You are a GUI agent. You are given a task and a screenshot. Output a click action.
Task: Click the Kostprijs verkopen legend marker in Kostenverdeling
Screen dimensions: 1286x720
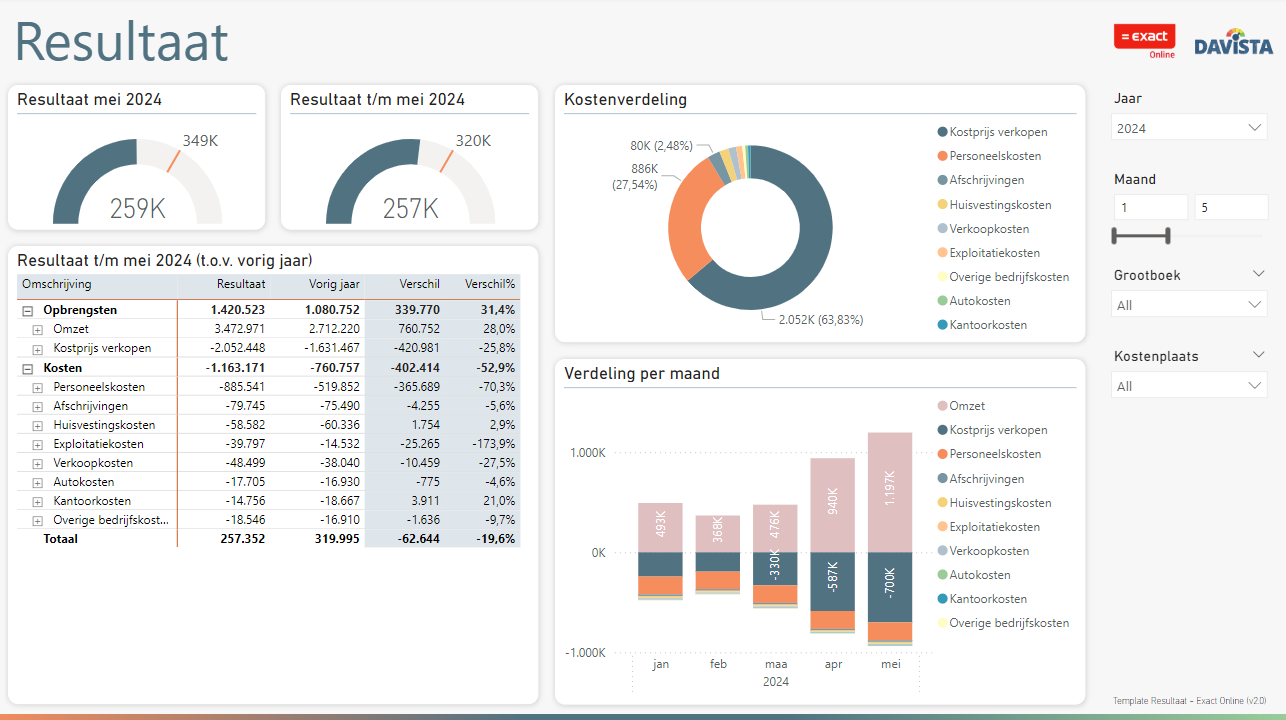[942, 132]
